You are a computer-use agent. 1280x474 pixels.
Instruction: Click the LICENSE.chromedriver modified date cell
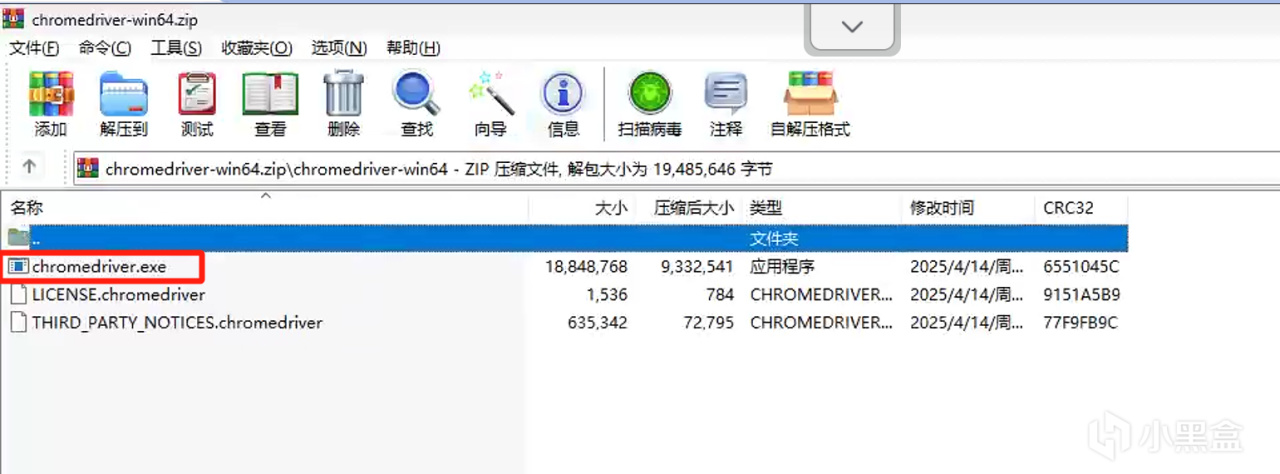tap(967, 295)
